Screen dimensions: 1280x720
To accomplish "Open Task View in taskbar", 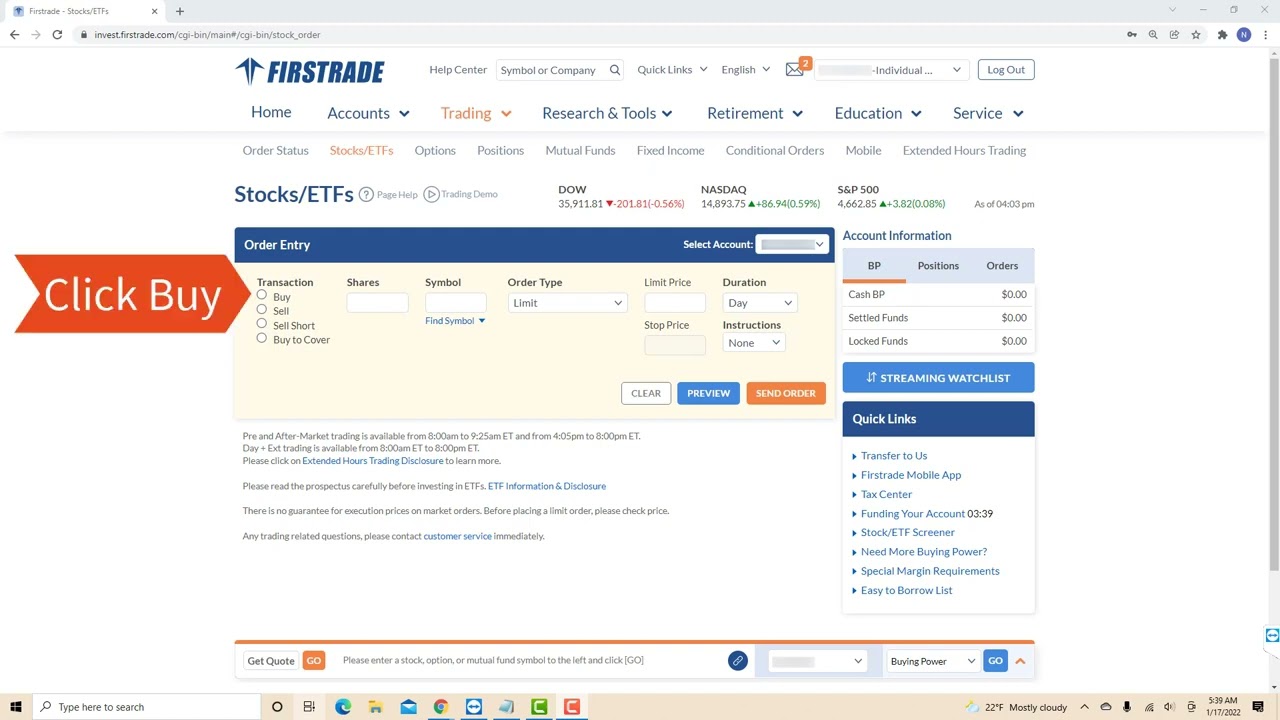I will click(x=309, y=707).
